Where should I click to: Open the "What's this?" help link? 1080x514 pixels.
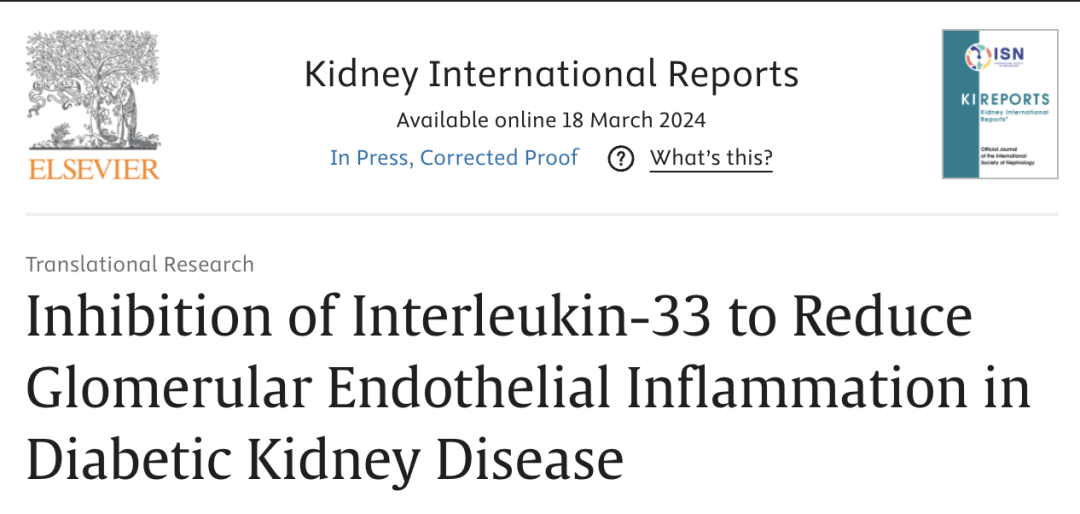click(x=711, y=158)
